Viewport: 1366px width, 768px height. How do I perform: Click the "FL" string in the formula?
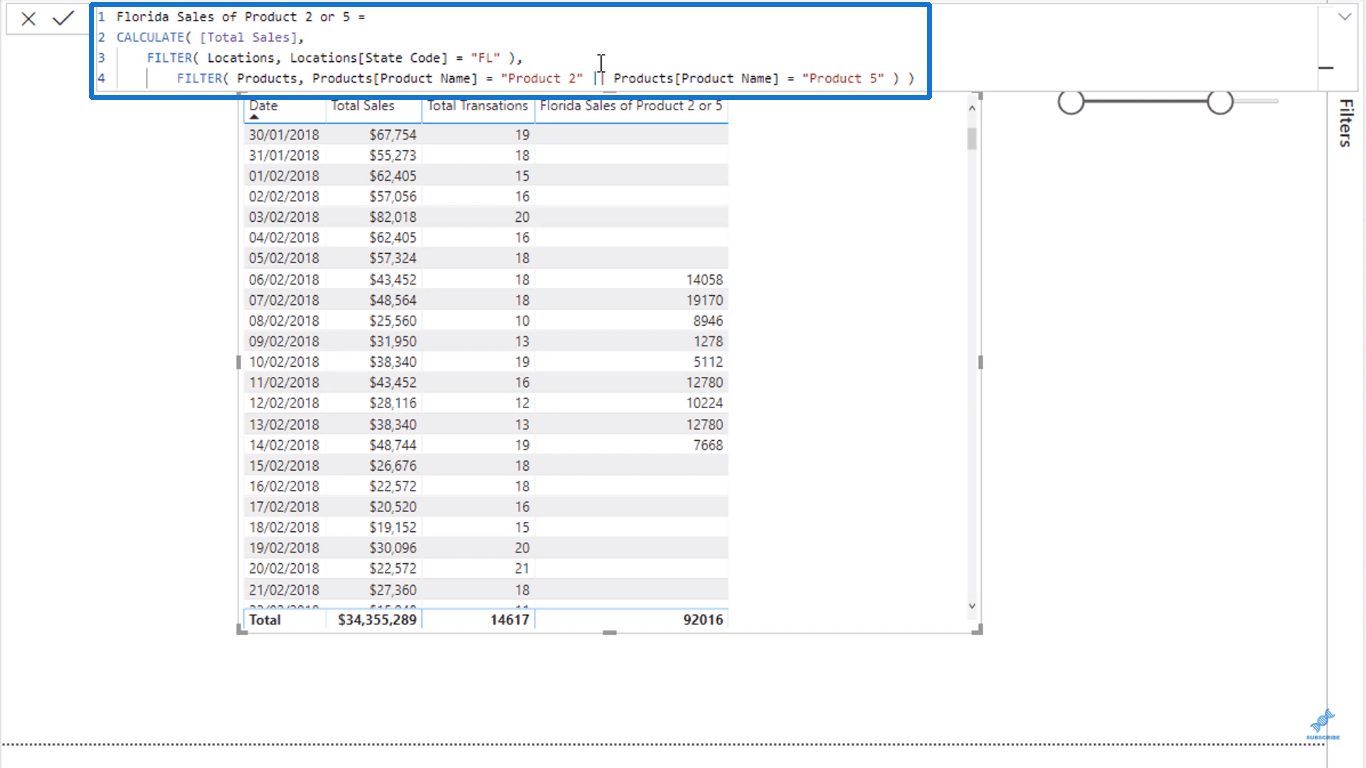point(485,58)
